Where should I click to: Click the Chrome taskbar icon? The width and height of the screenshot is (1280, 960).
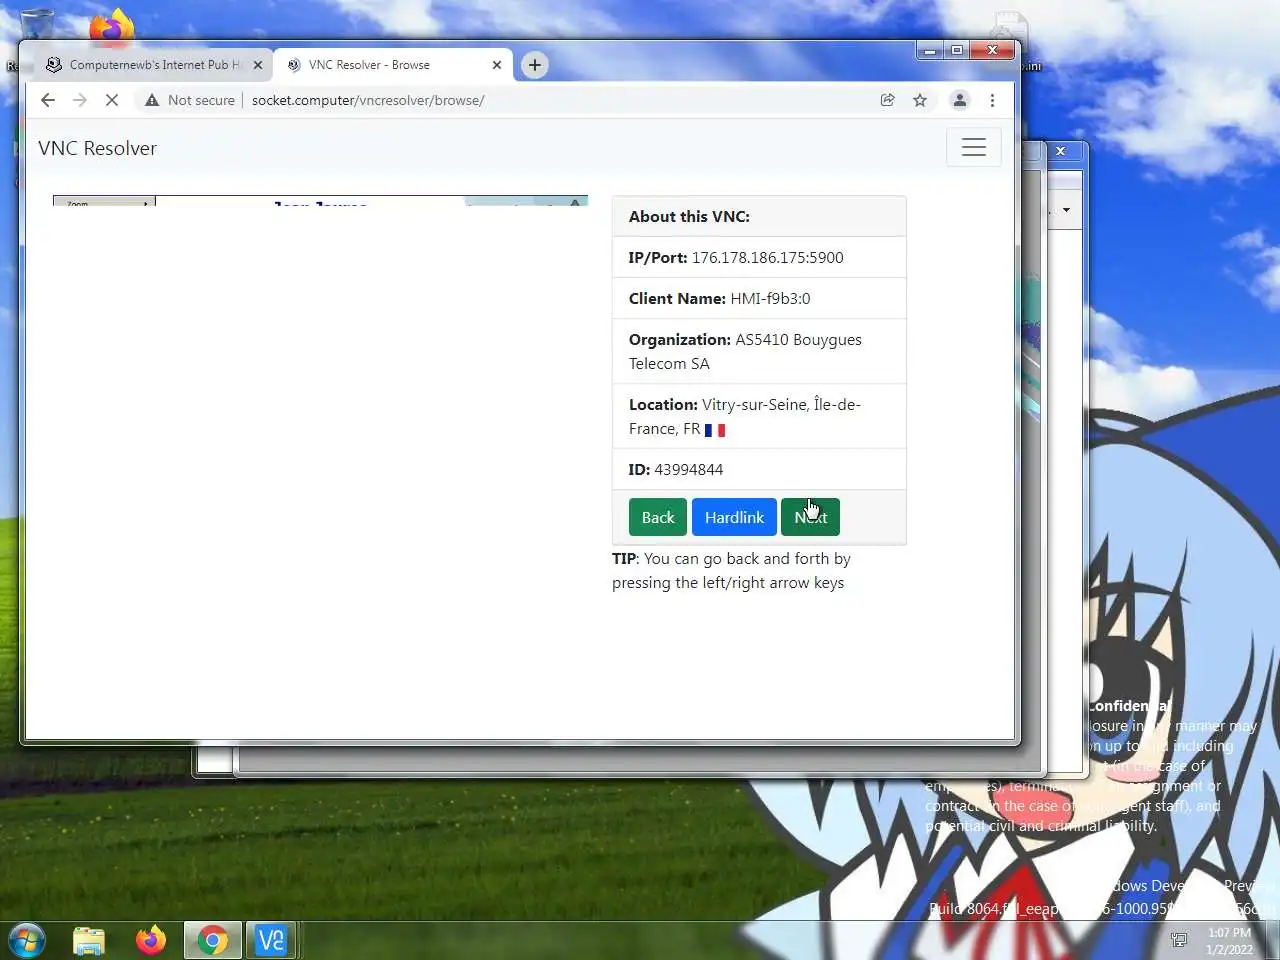[212, 940]
